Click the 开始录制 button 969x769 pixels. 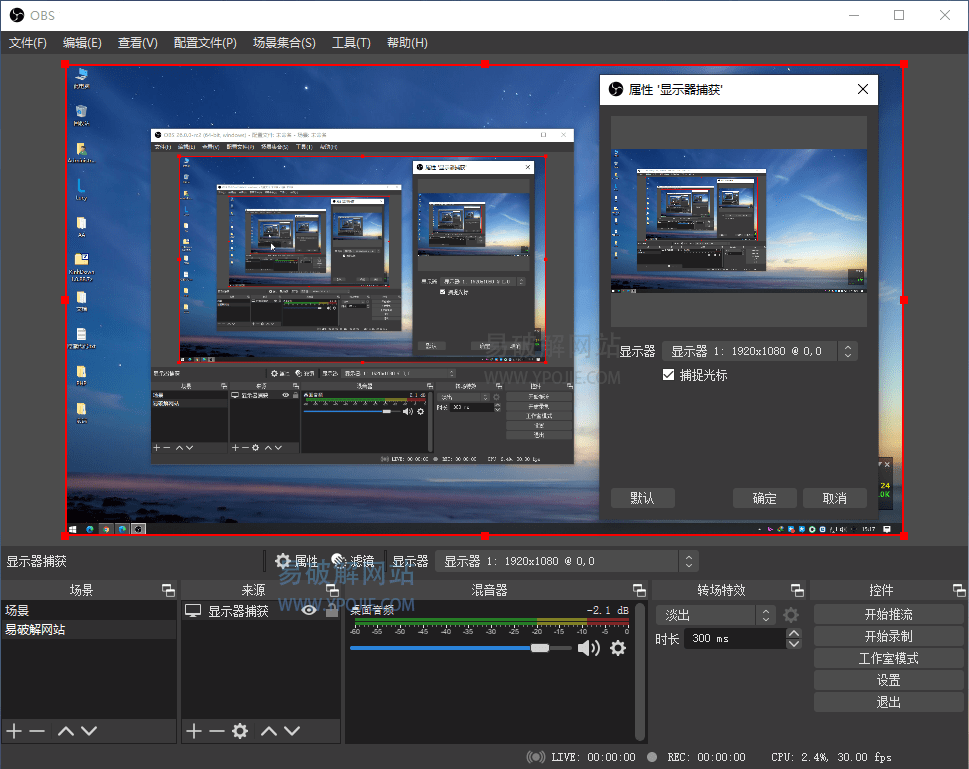point(888,636)
